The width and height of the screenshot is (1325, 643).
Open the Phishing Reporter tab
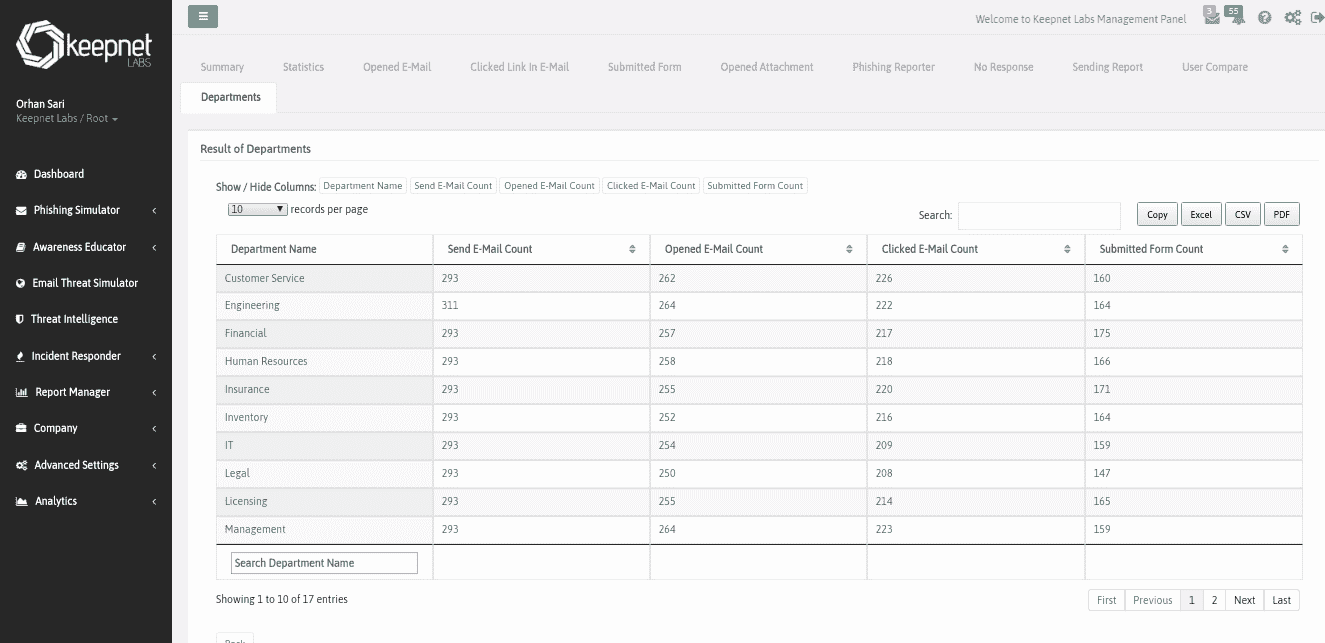pyautogui.click(x=893, y=67)
